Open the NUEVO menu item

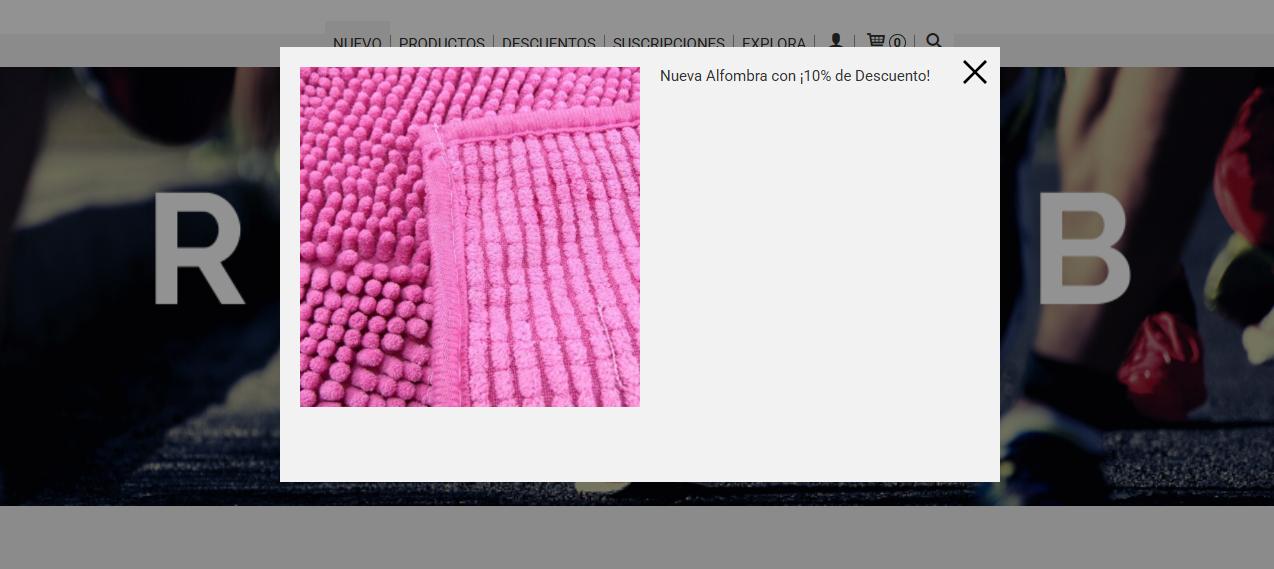357,41
